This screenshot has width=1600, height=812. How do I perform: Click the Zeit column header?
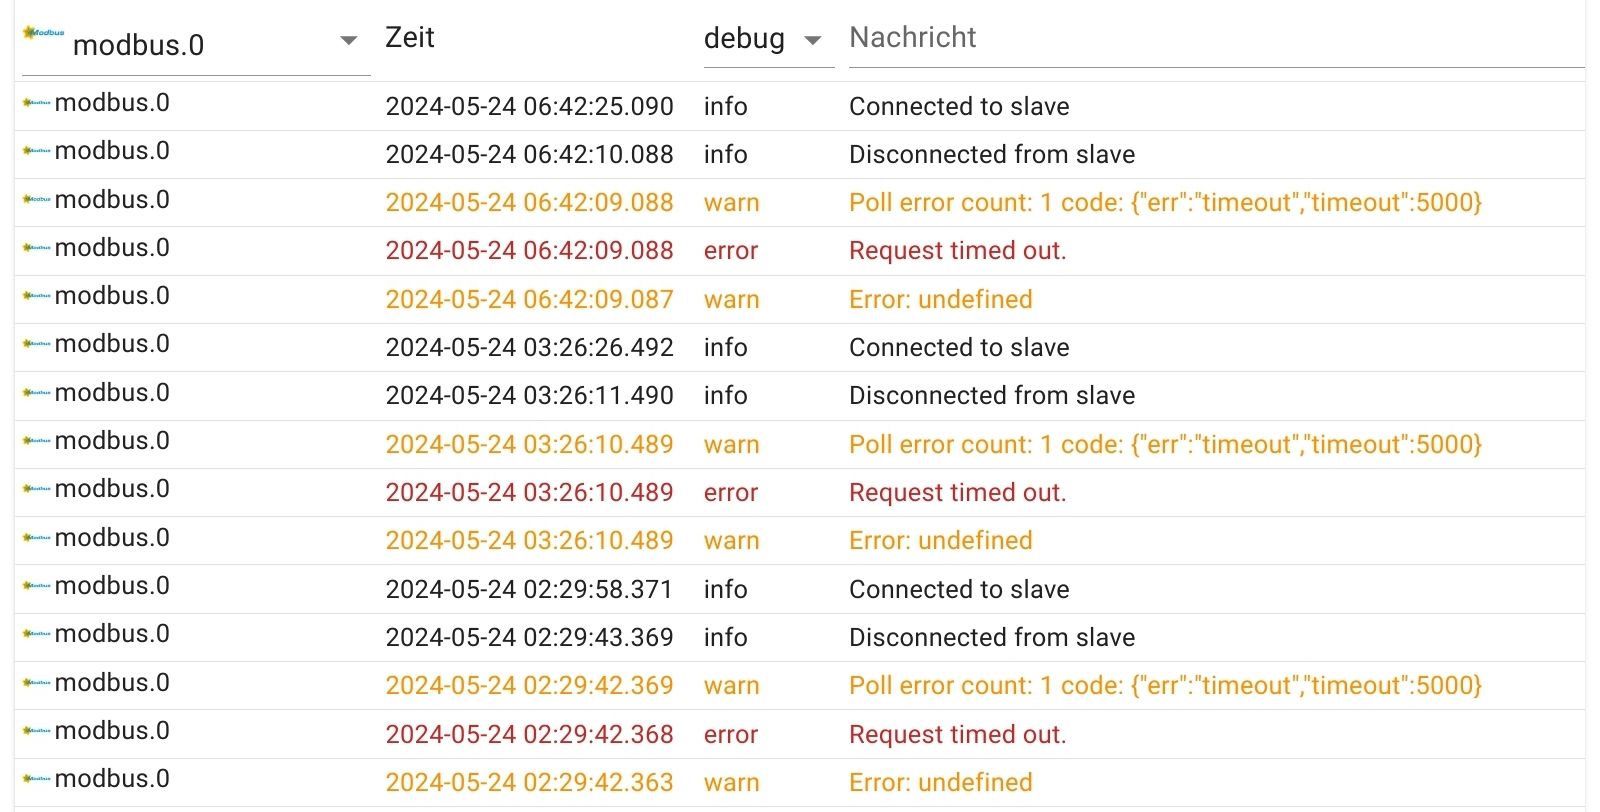[410, 38]
